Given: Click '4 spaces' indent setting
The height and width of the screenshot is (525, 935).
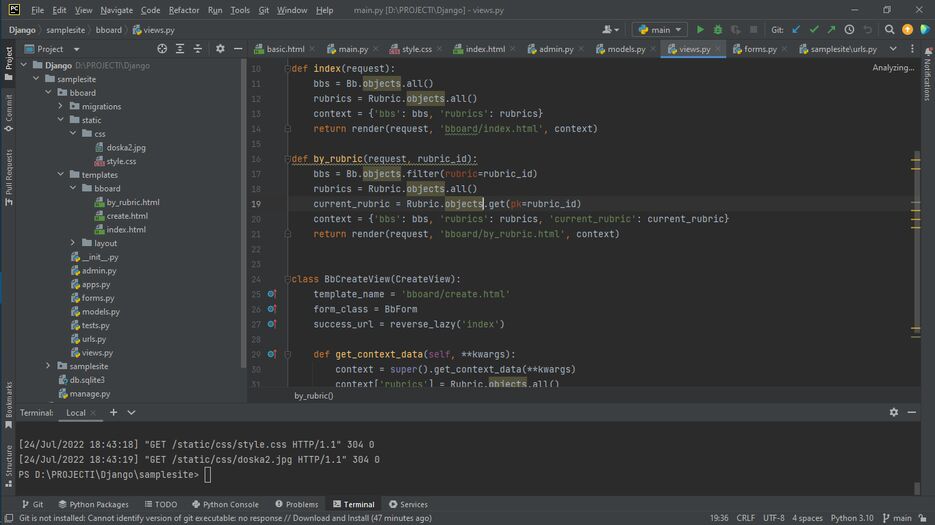Looking at the screenshot, I should coord(807,518).
